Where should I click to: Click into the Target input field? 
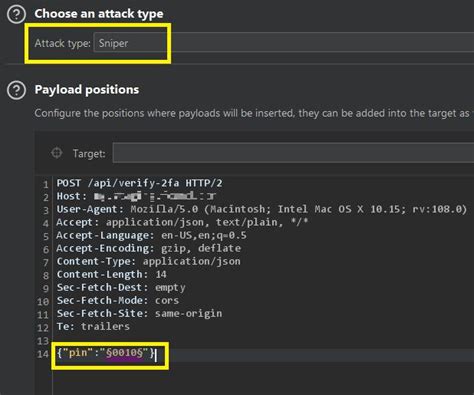click(293, 153)
